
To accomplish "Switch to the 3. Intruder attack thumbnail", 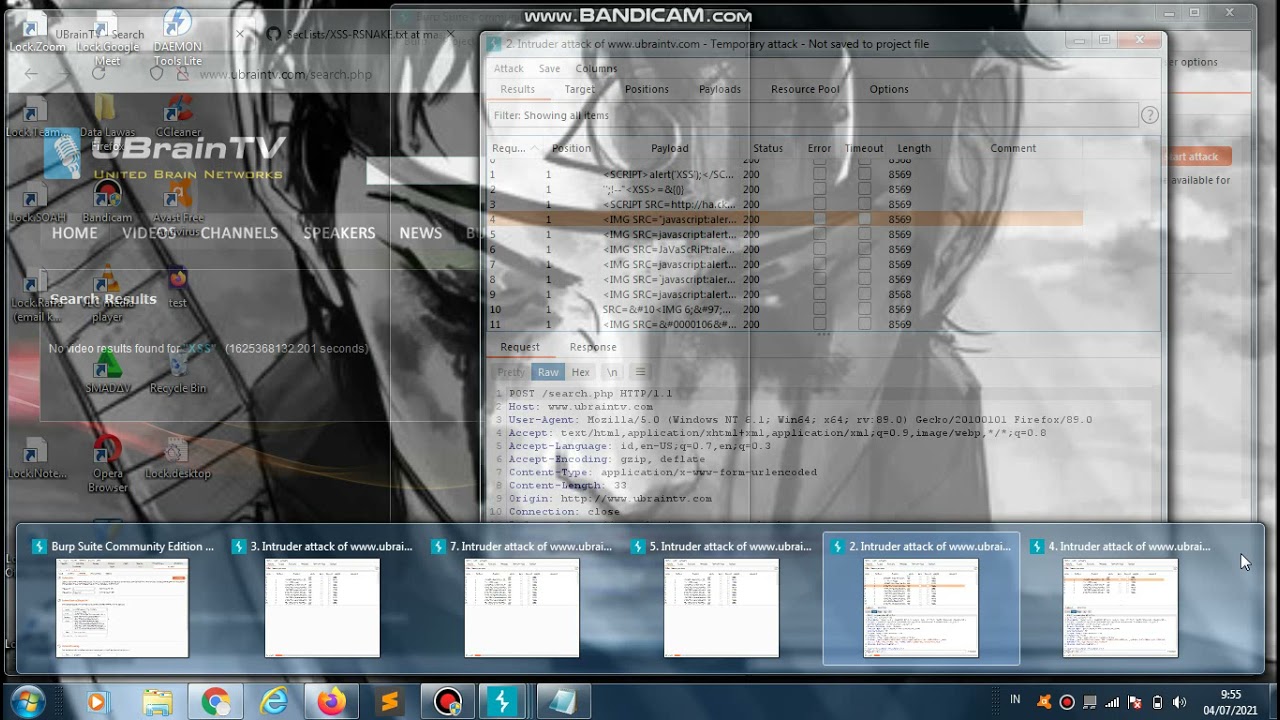I will pos(322,598).
